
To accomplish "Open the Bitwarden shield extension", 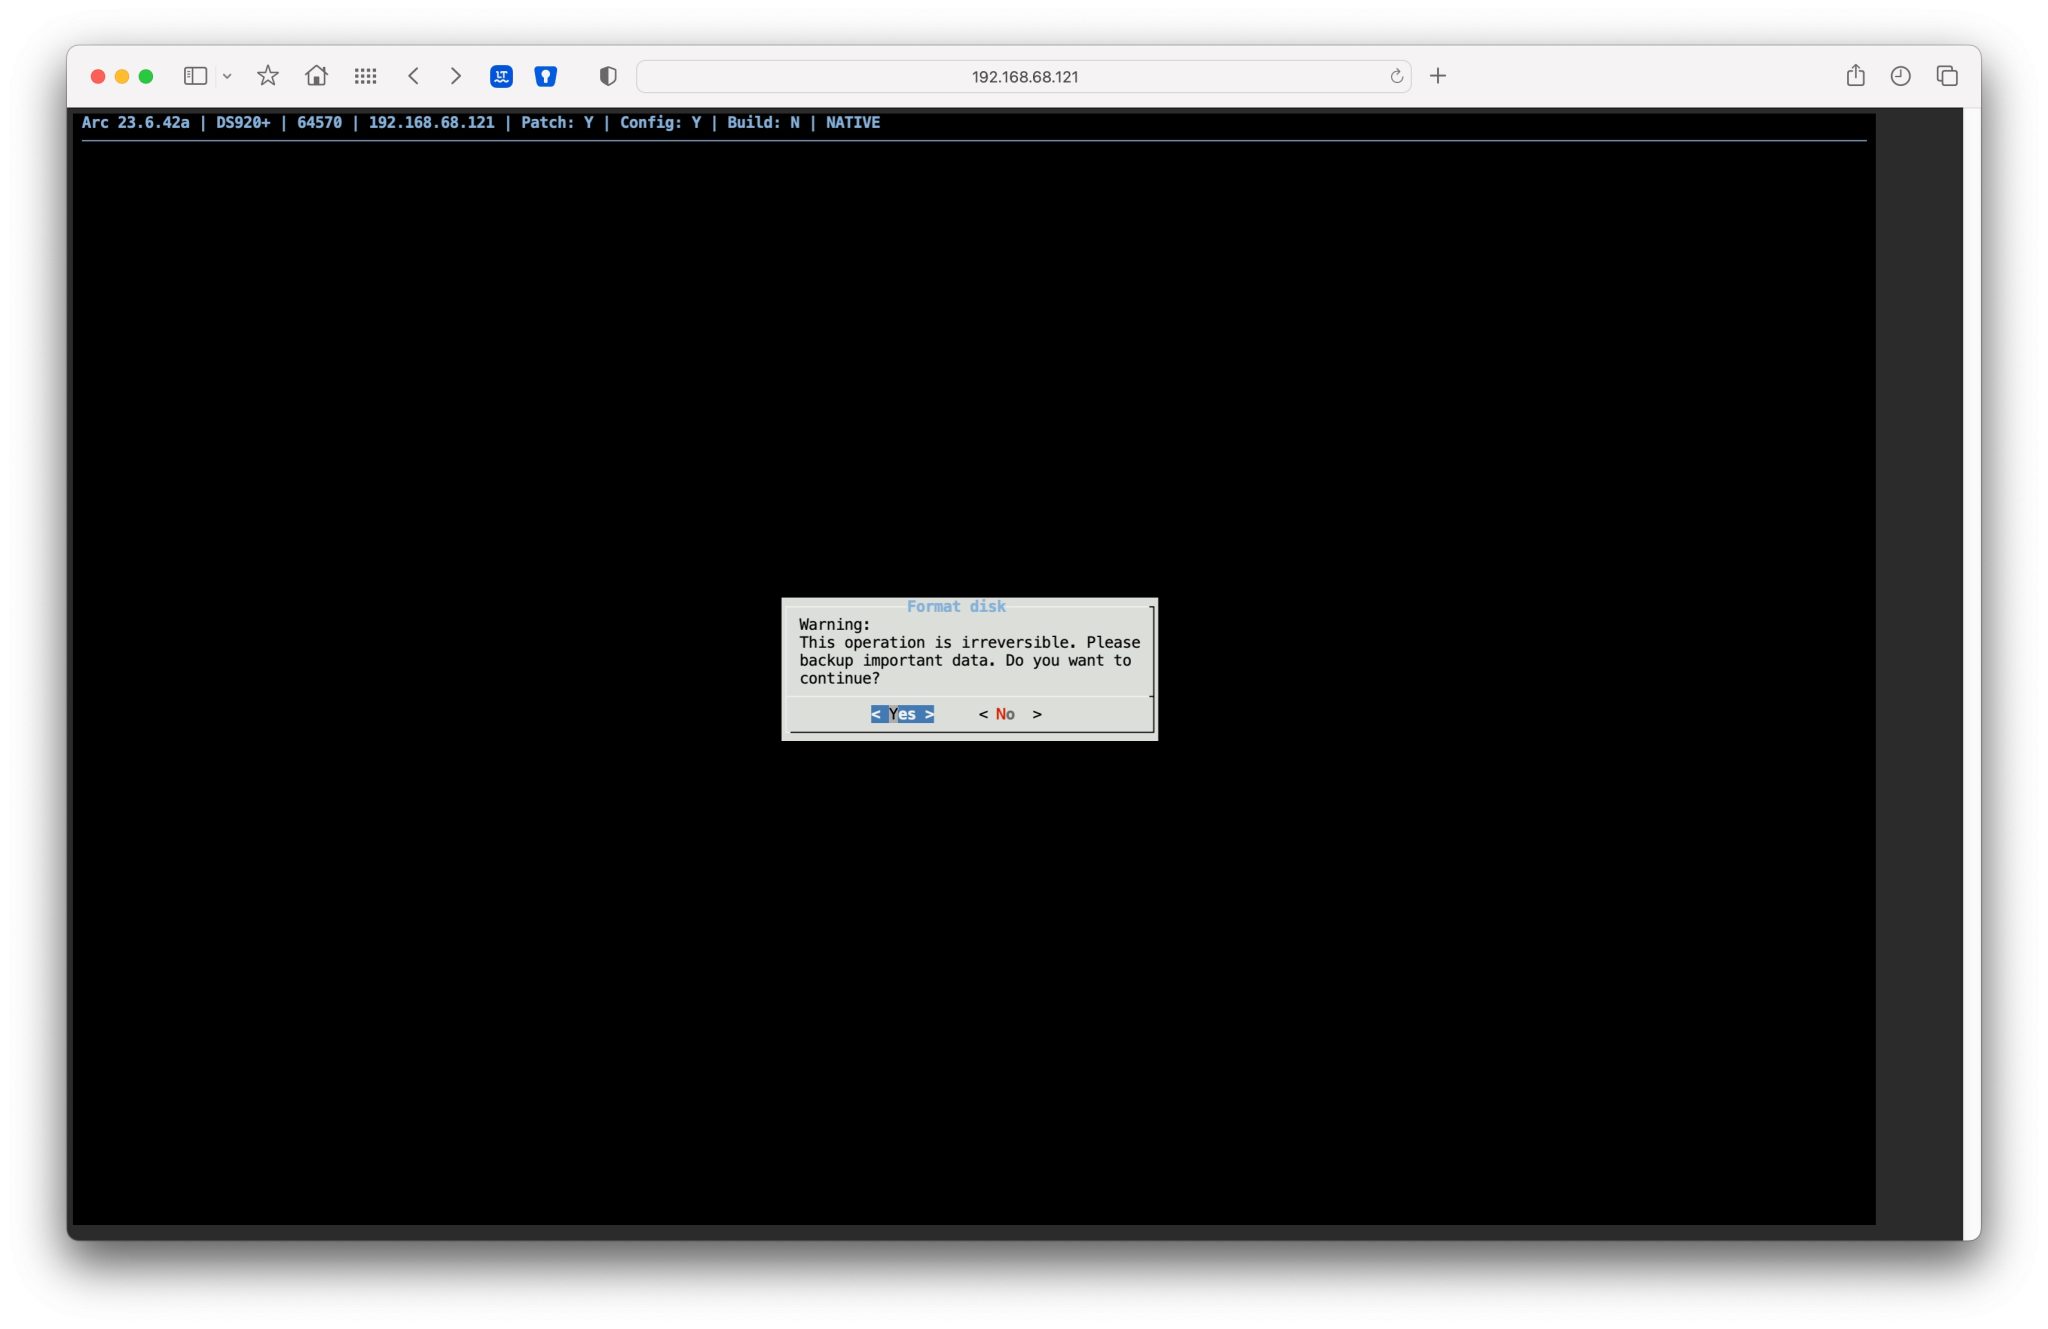I will [545, 76].
